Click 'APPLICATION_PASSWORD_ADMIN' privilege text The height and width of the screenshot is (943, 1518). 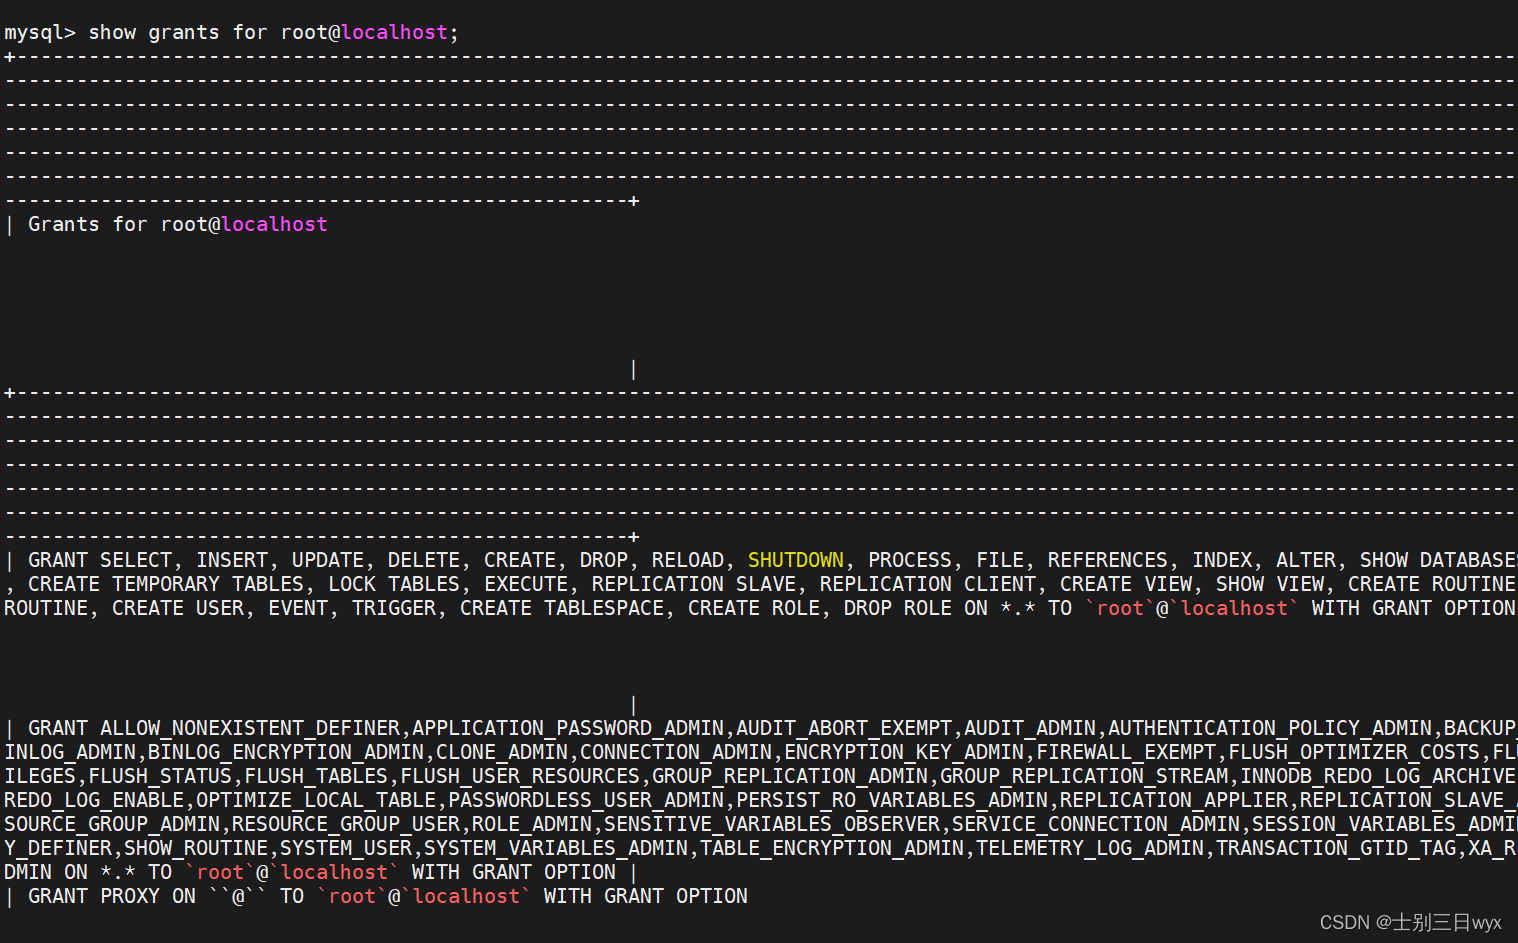568,729
